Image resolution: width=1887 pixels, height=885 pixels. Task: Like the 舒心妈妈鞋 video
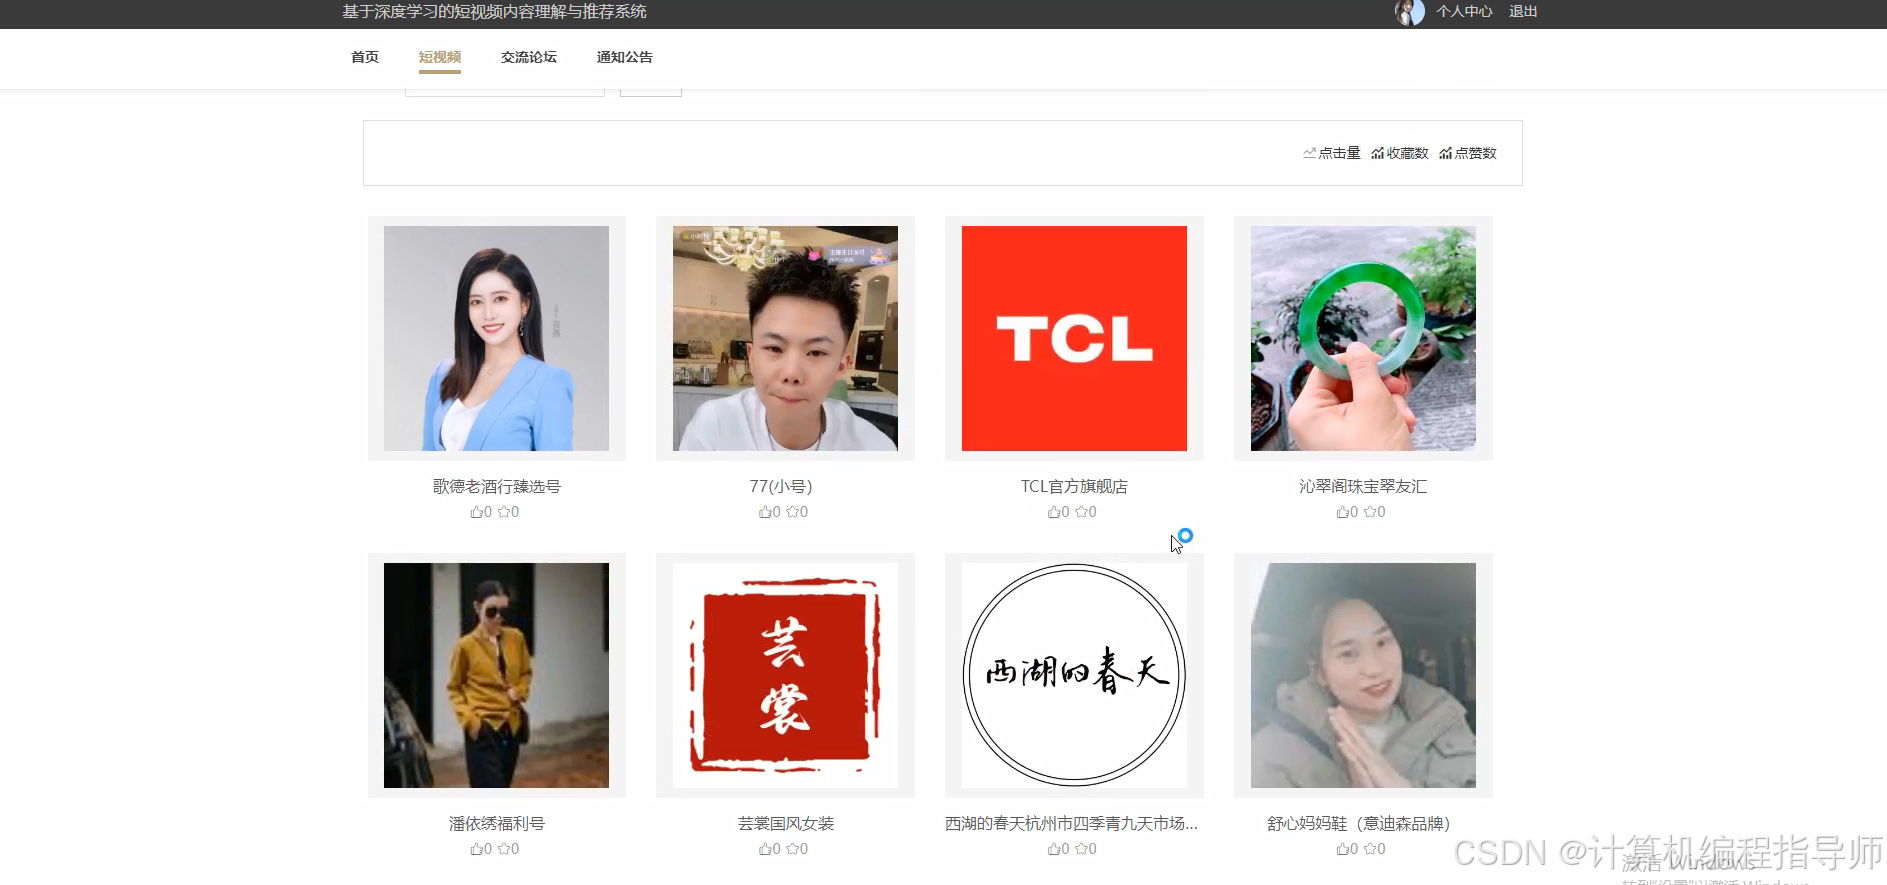point(1344,849)
